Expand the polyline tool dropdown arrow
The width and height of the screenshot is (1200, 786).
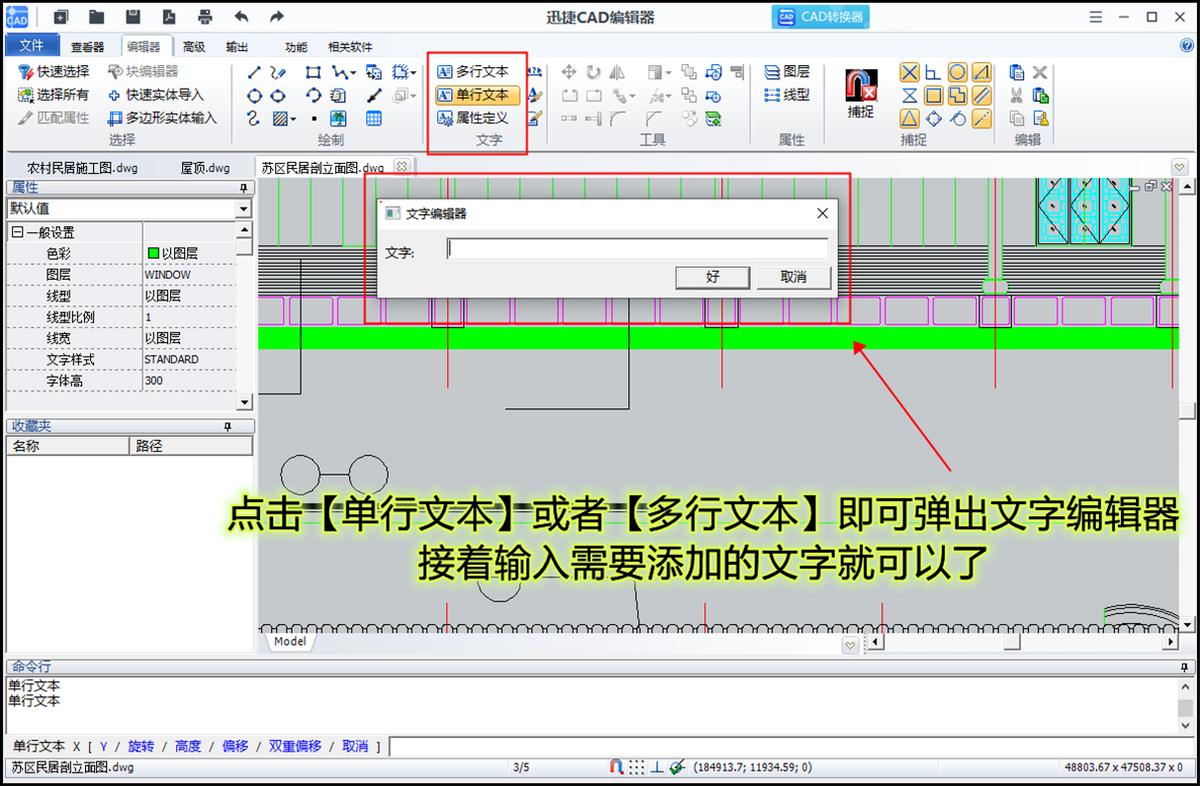(x=353, y=72)
